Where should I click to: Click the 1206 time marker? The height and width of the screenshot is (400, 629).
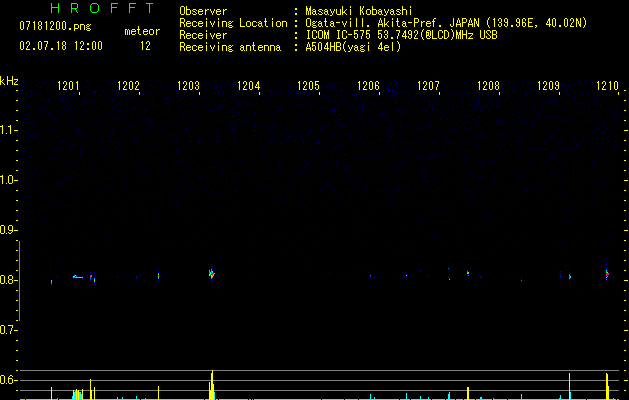pyautogui.click(x=369, y=86)
